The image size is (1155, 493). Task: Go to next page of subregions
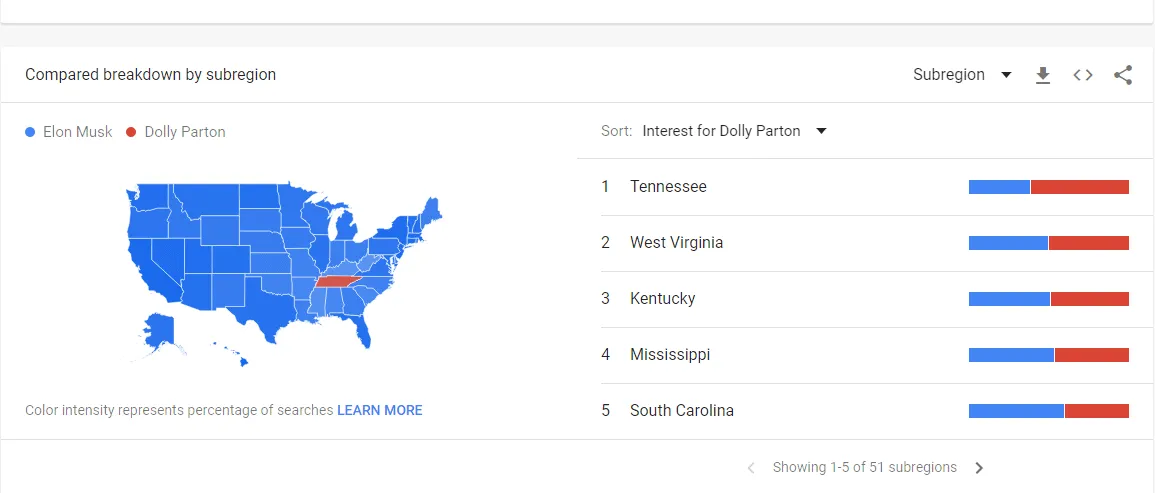point(979,468)
